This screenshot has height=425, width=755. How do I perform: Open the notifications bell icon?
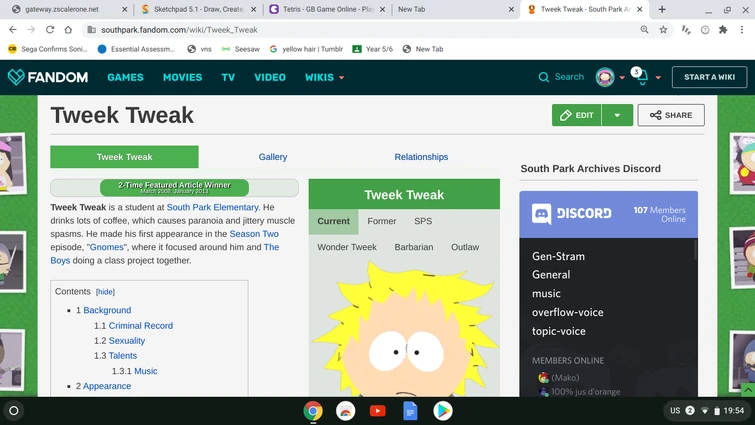[642, 77]
